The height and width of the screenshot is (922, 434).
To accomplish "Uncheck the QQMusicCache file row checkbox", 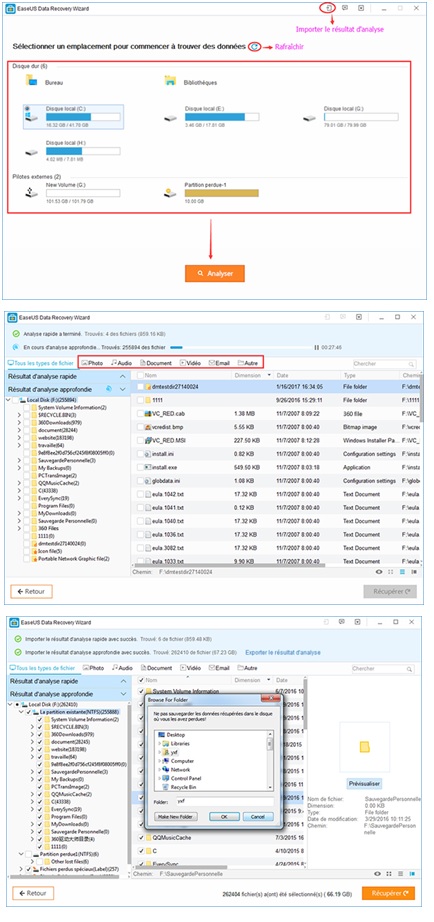I will (141, 836).
